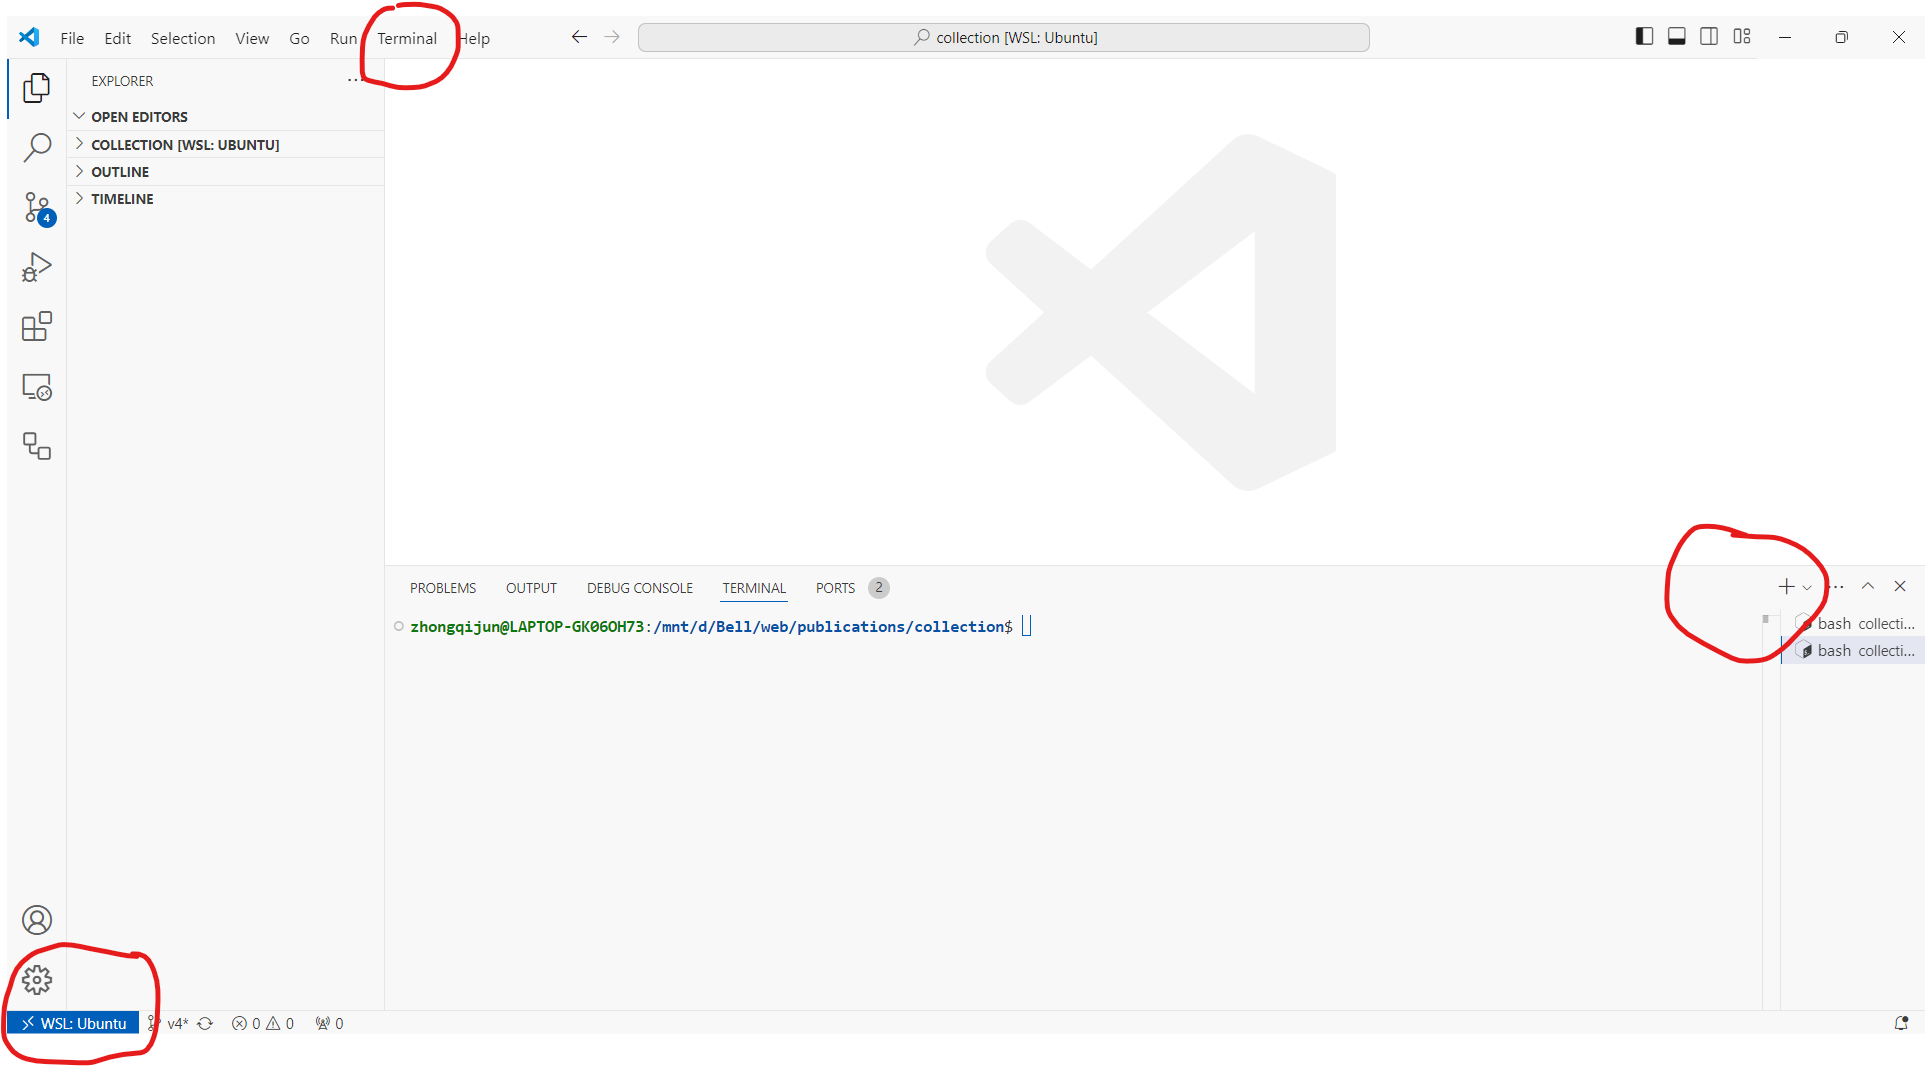
Task: Open the Remote Explorer icon
Action: point(37,387)
